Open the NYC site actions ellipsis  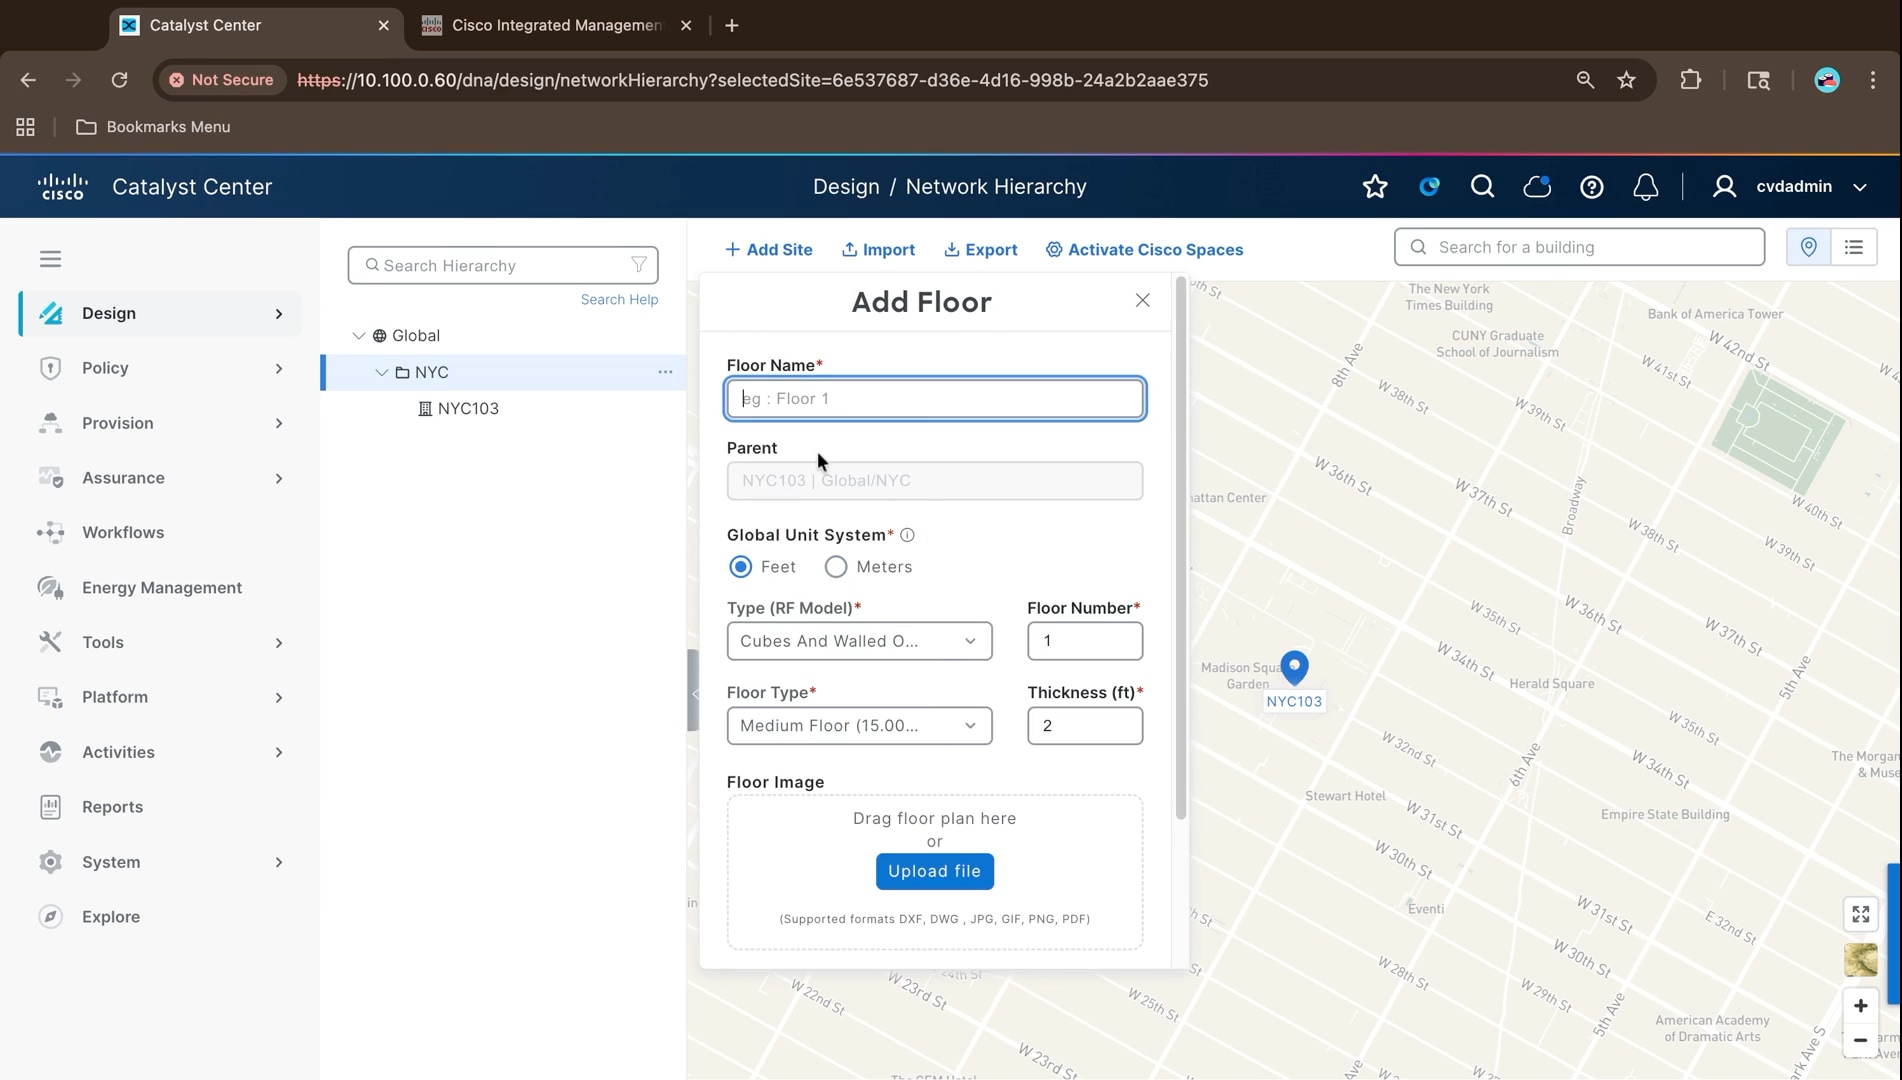point(665,372)
